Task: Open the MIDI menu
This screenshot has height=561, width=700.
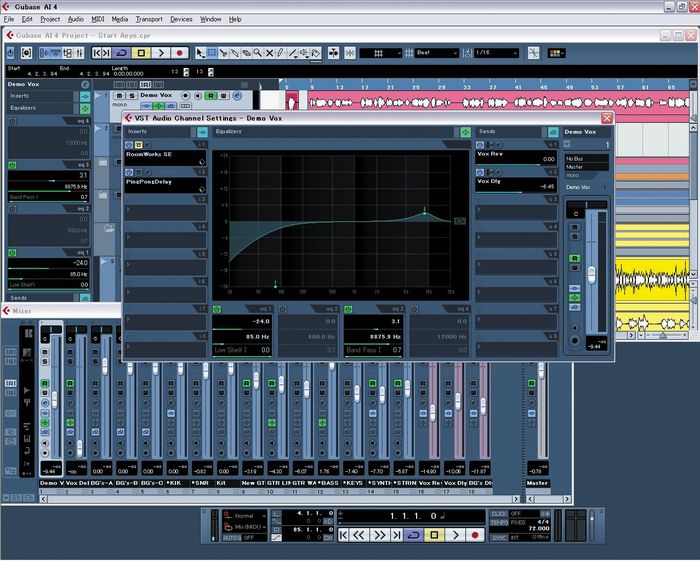Action: pyautogui.click(x=97, y=19)
